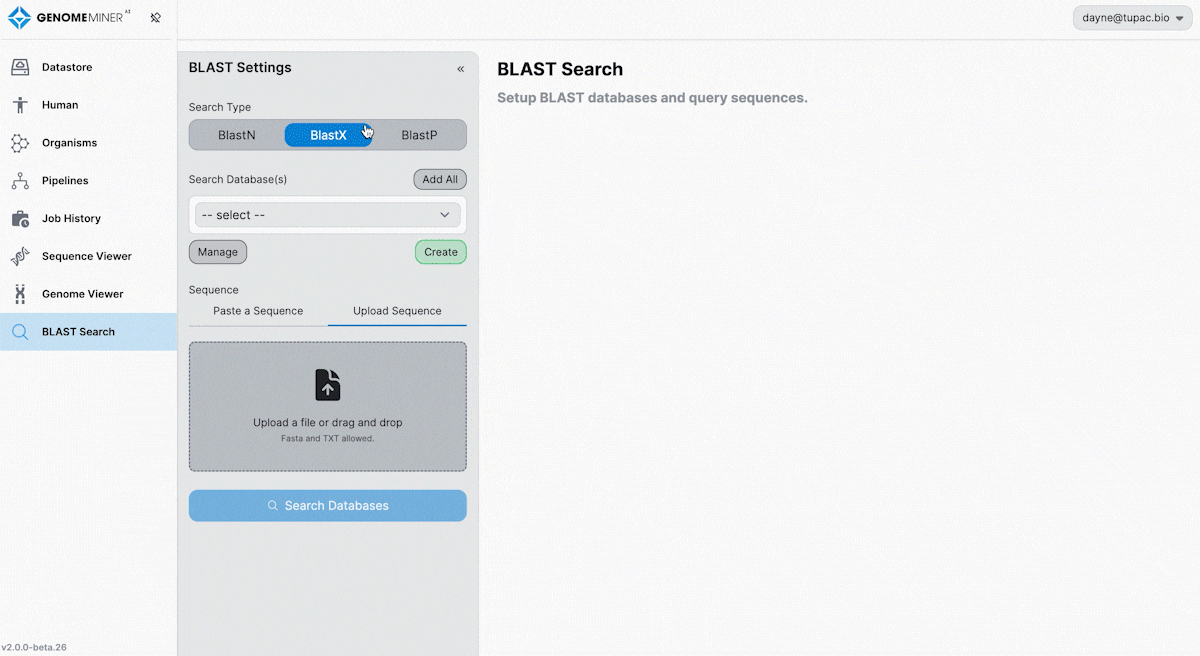Select the Organisms hexagon icon
This screenshot has width=1200, height=656.
20,143
